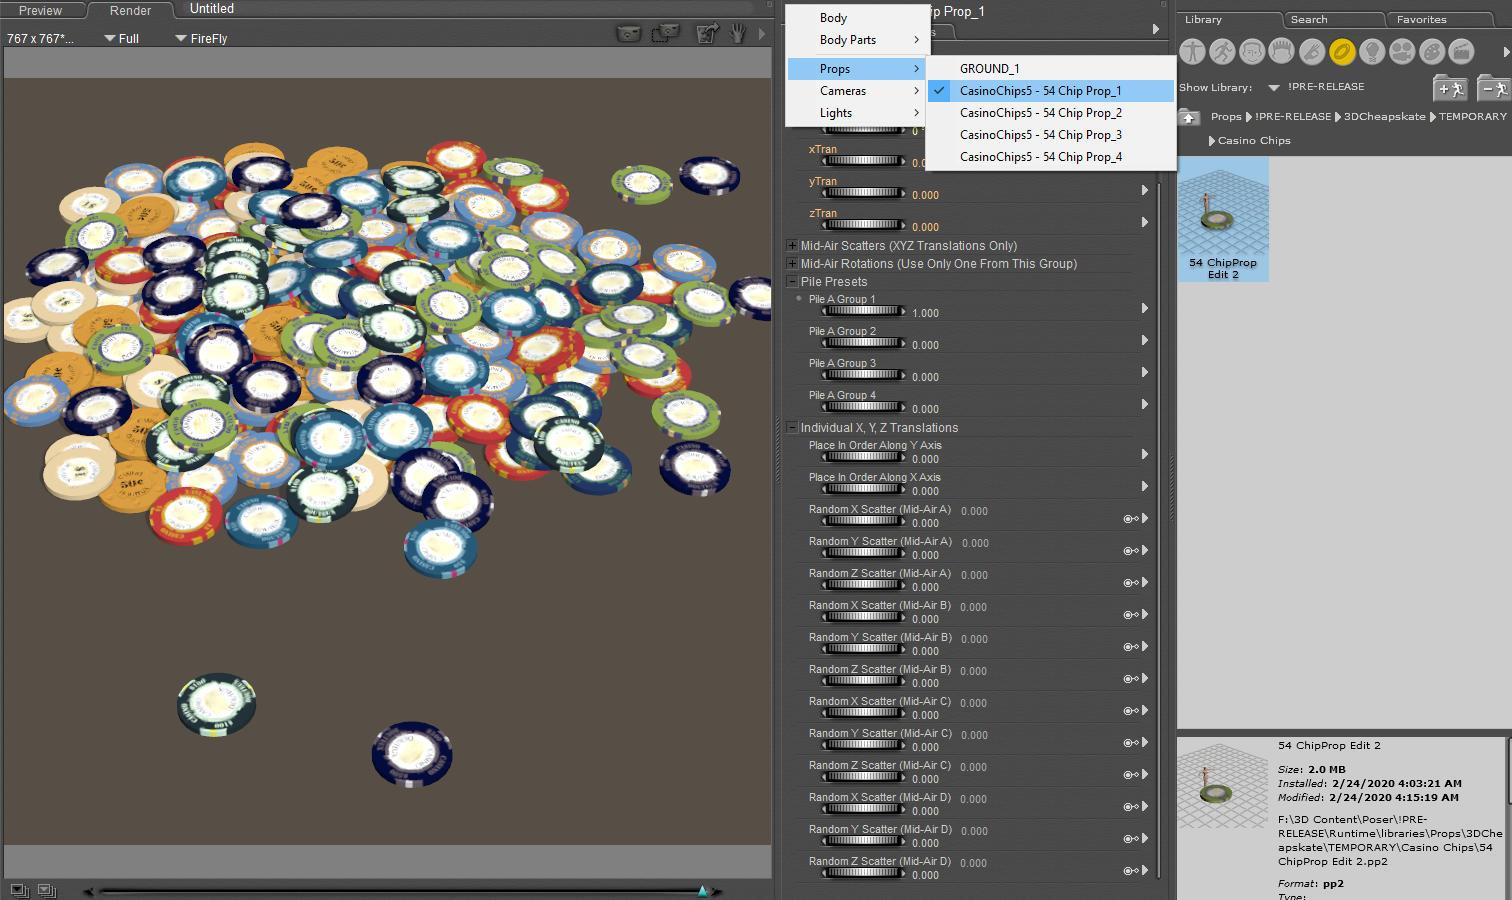Select the highlighted Props library category icon

click(1342, 51)
